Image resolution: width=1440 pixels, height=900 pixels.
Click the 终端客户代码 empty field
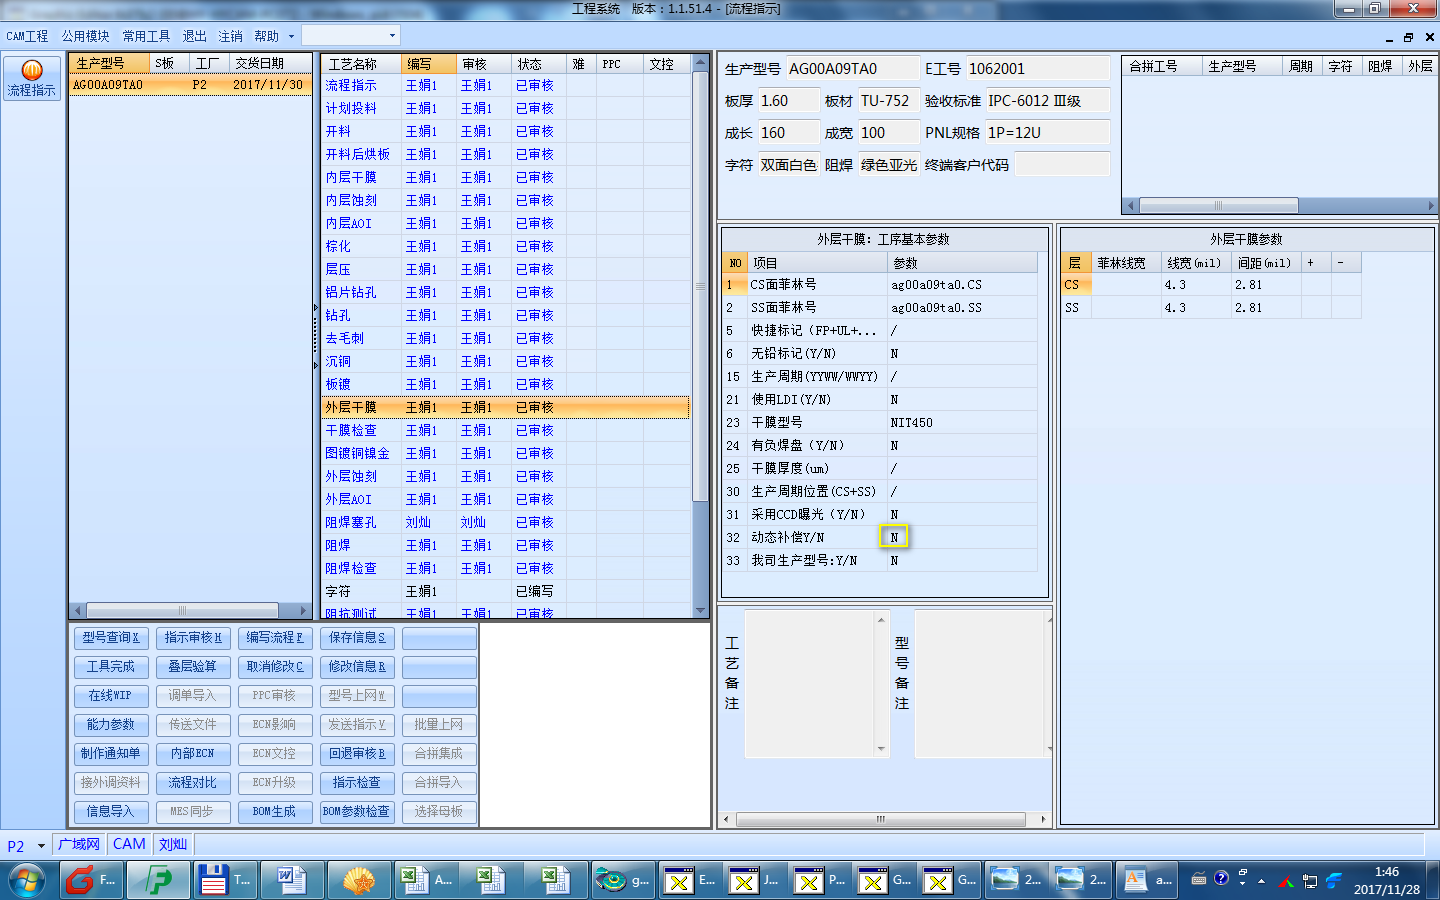pyautogui.click(x=1062, y=165)
